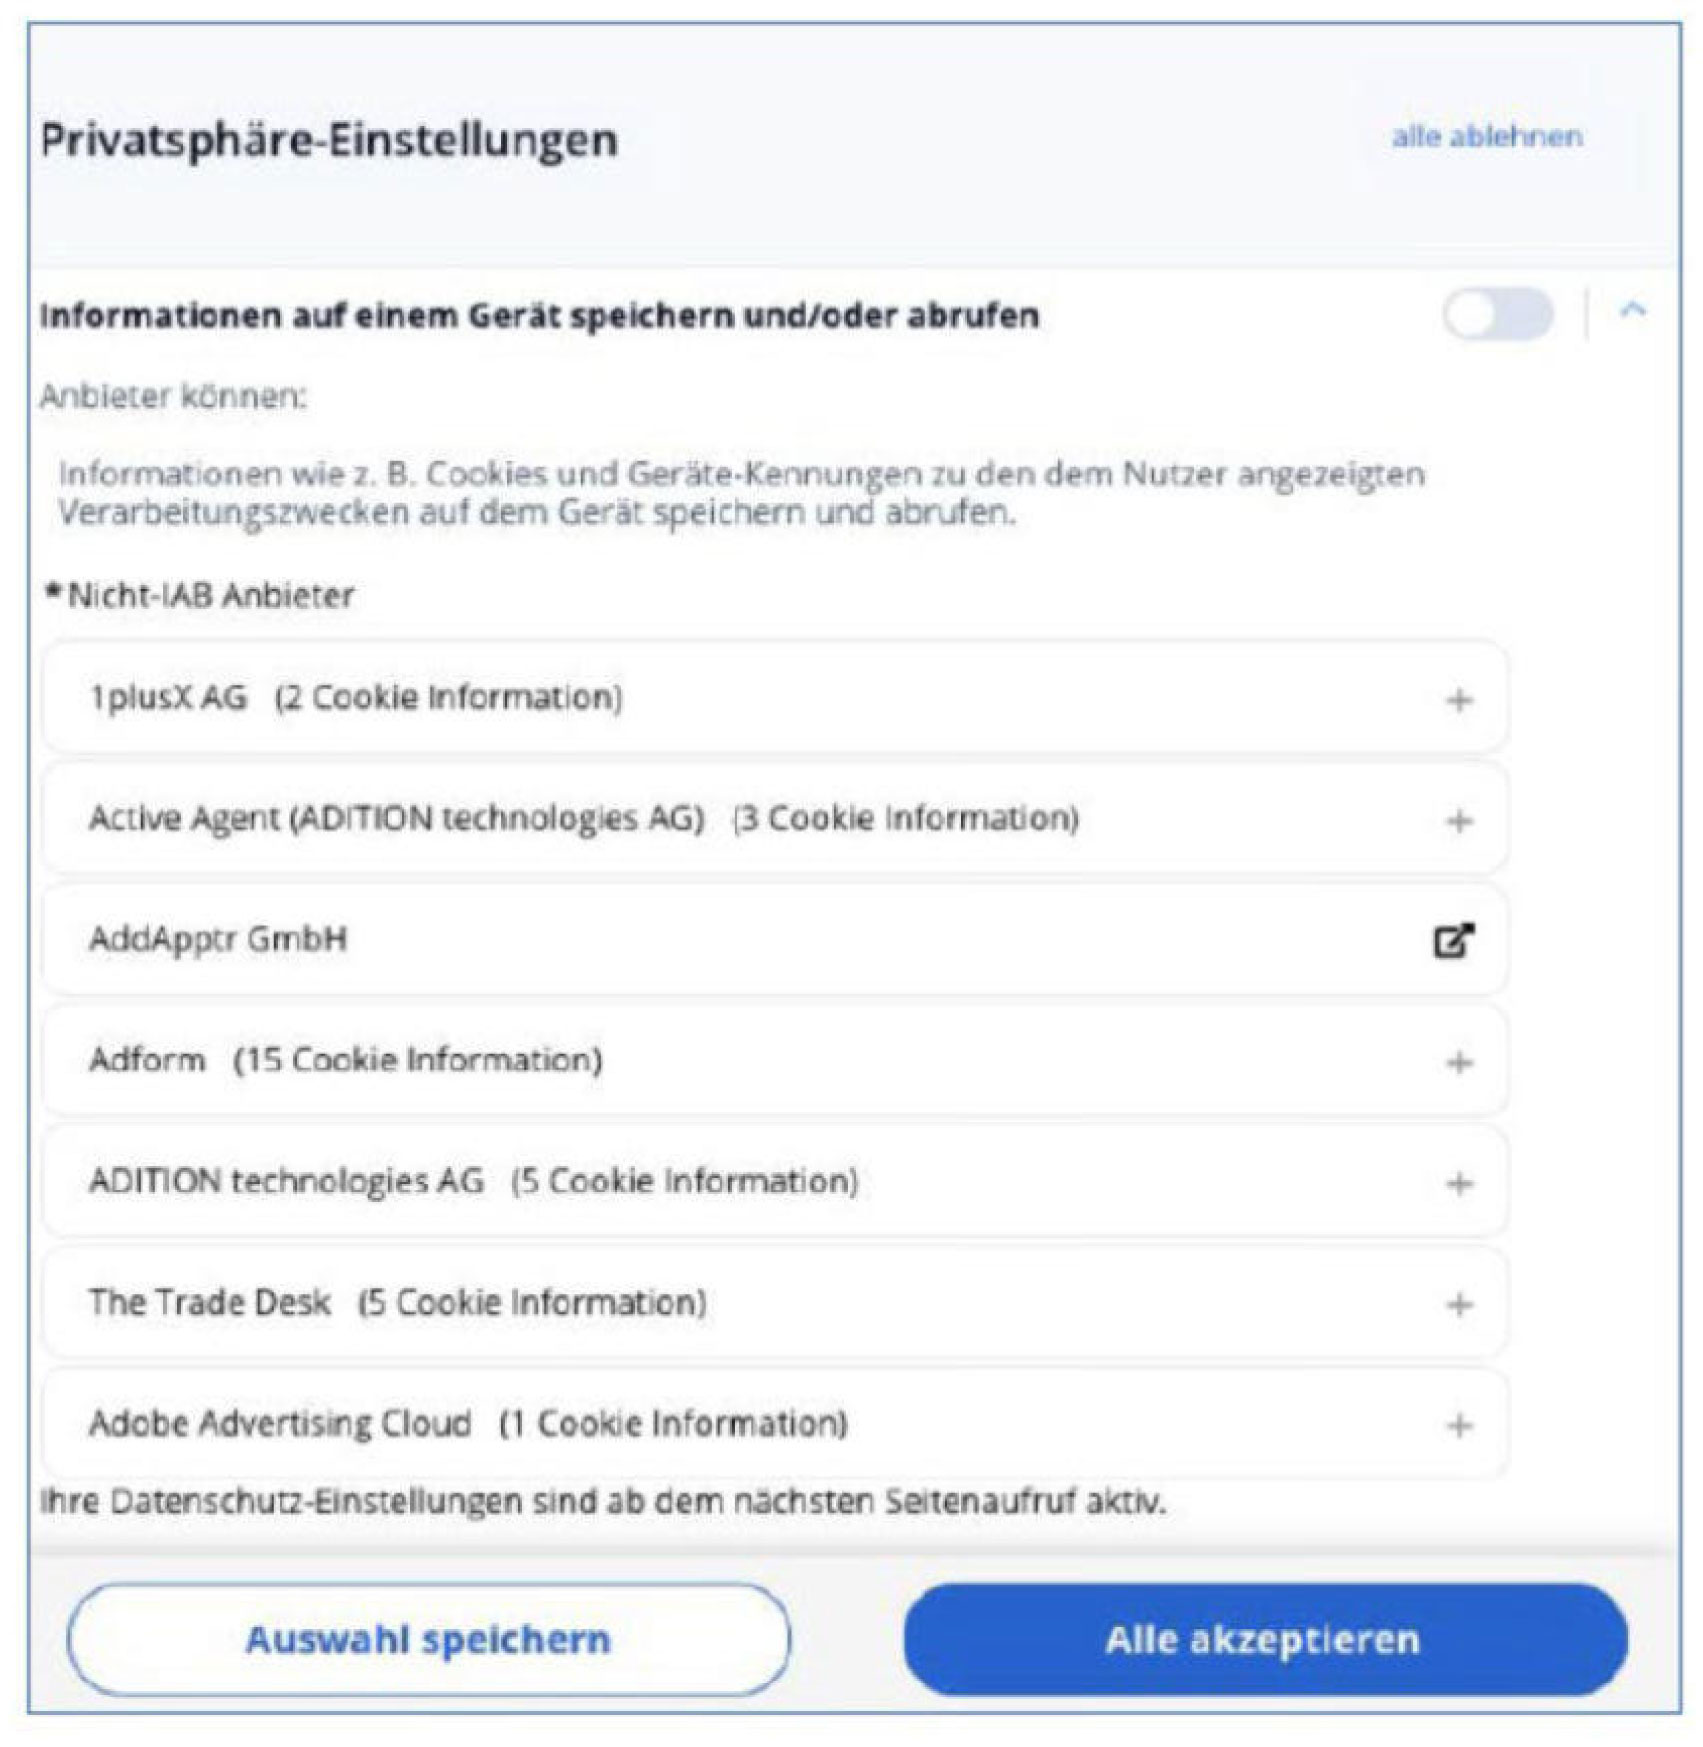Click plus icon beside Active Agent vendor
Screen dimensions: 1703x1747
(1458, 821)
